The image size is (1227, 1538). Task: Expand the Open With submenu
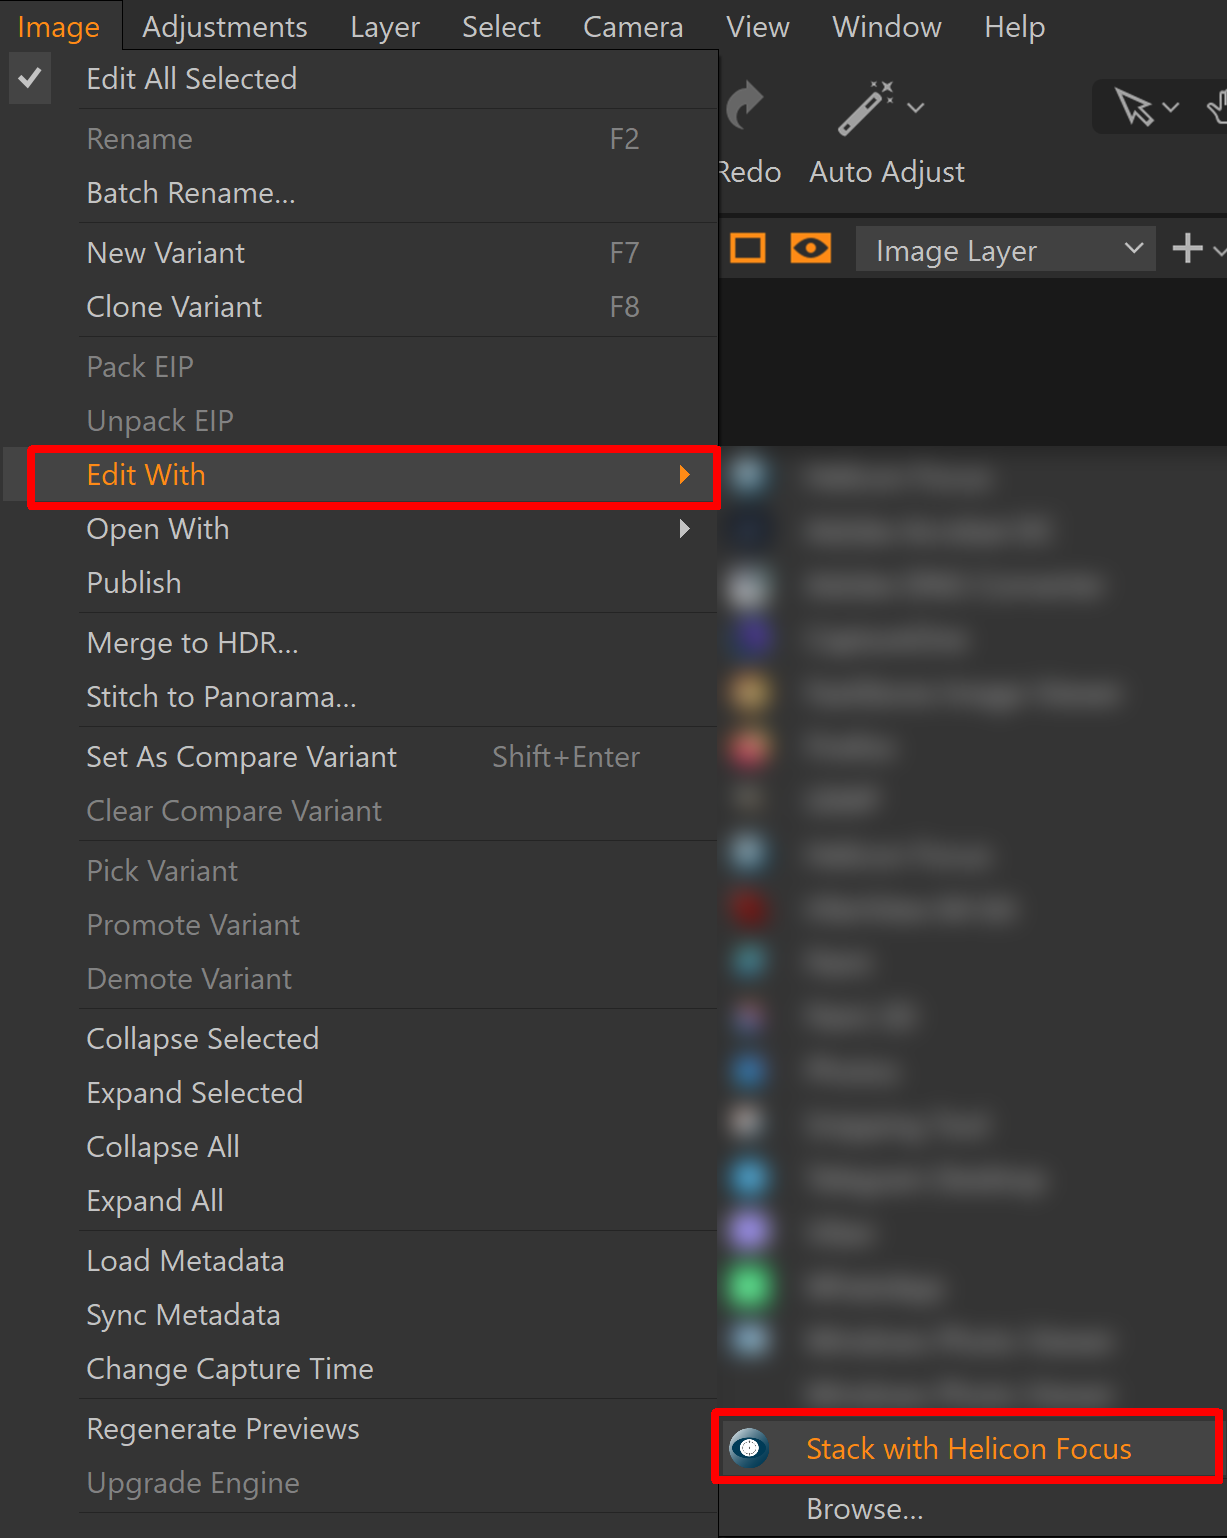[x=684, y=528]
